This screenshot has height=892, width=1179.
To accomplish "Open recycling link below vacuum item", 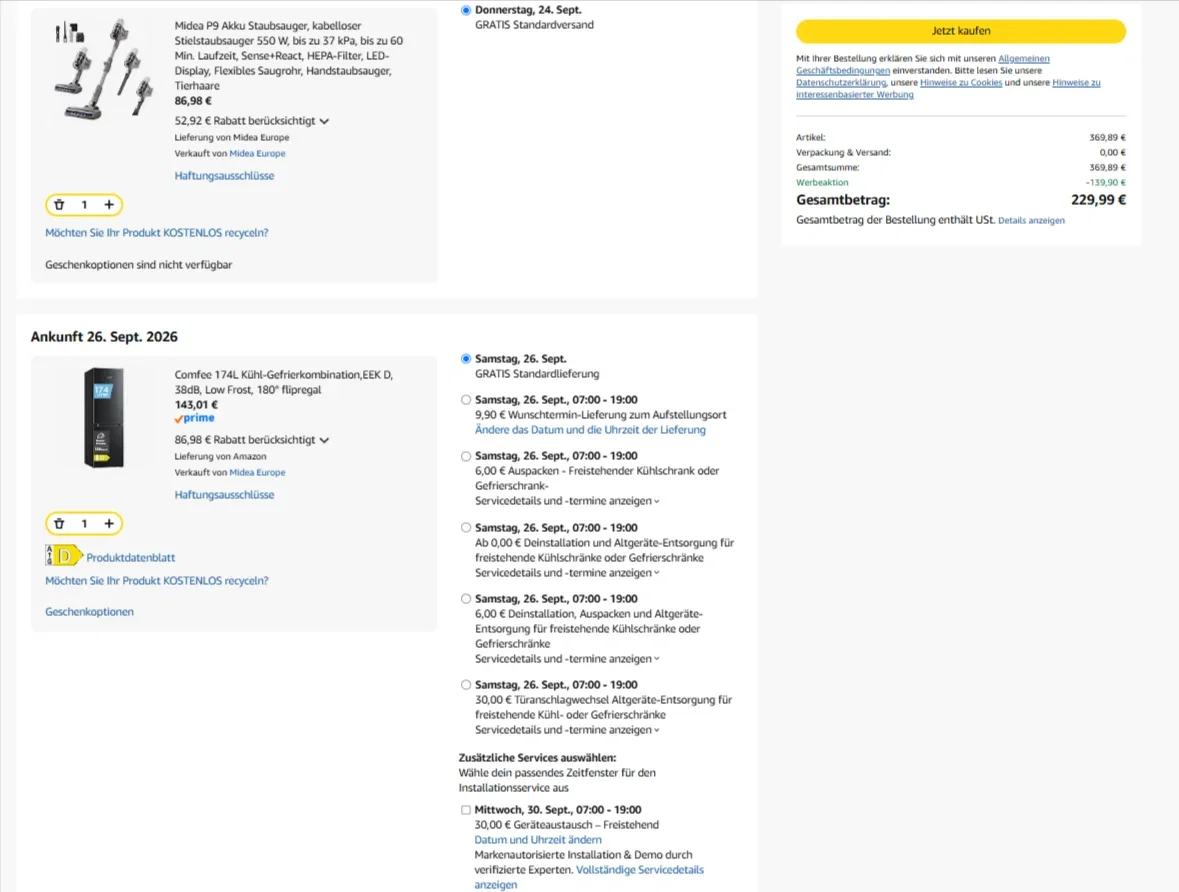I will (156, 233).
